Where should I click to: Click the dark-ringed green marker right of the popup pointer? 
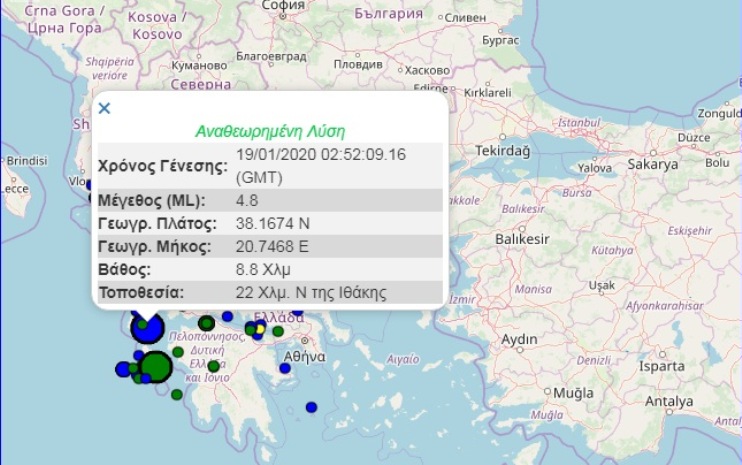[x=206, y=323]
